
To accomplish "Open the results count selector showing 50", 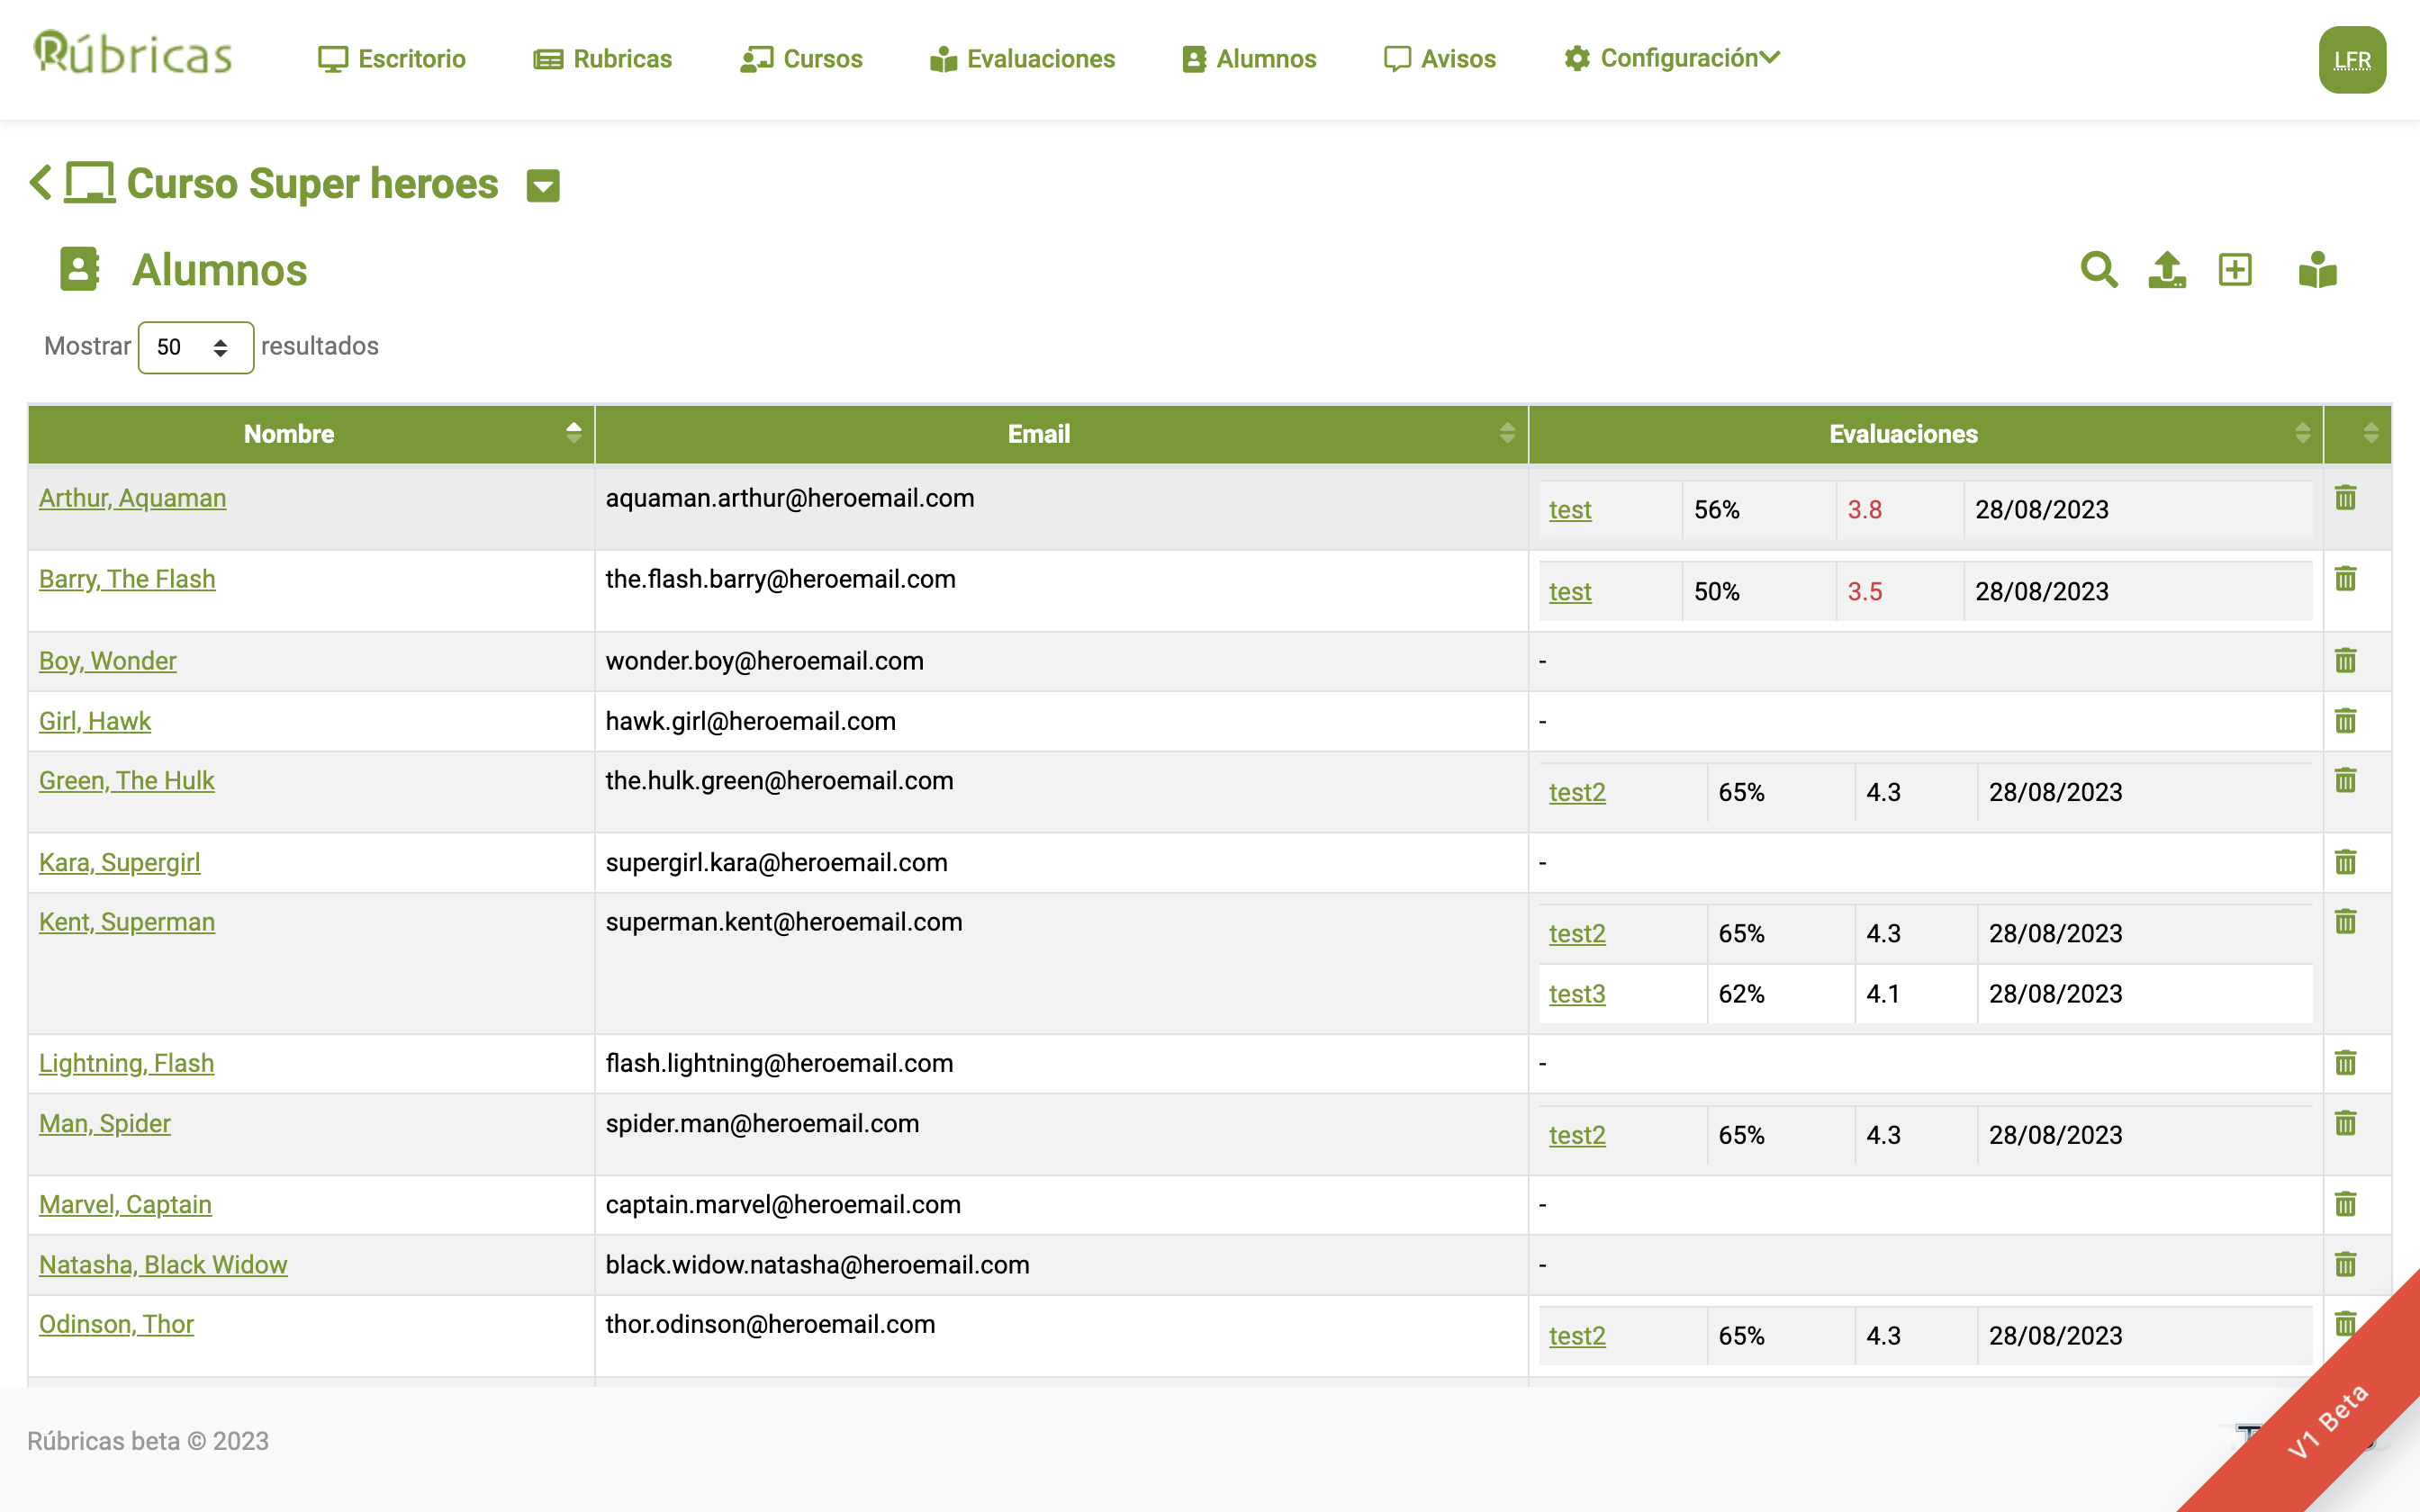I will [x=195, y=347].
